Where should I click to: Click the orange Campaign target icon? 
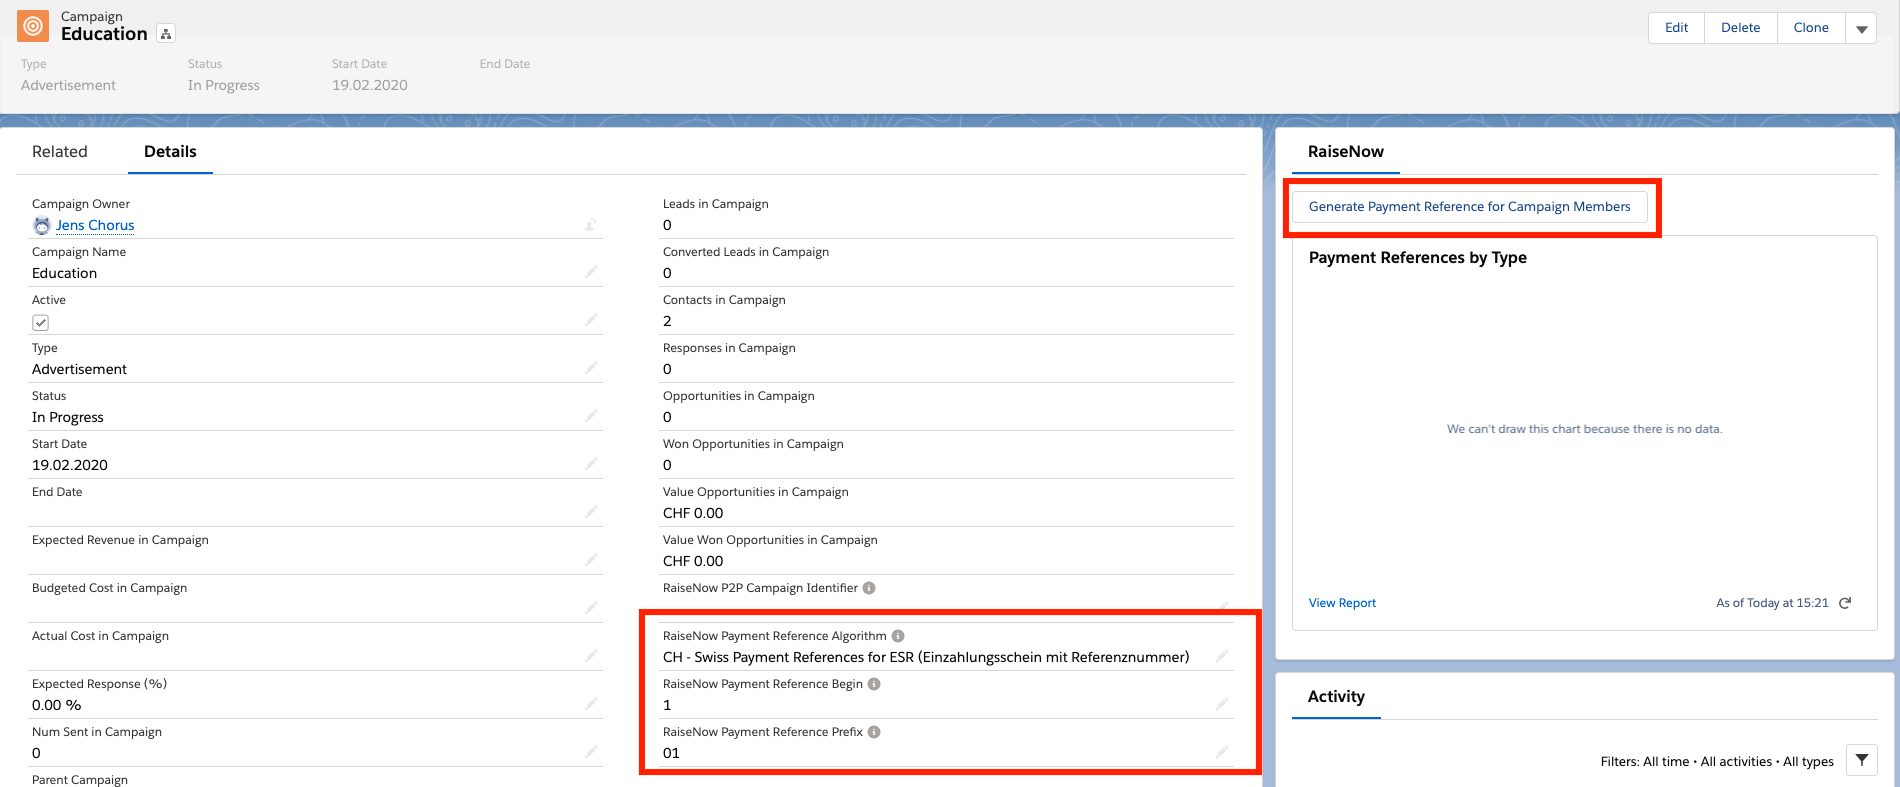pyautogui.click(x=33, y=25)
